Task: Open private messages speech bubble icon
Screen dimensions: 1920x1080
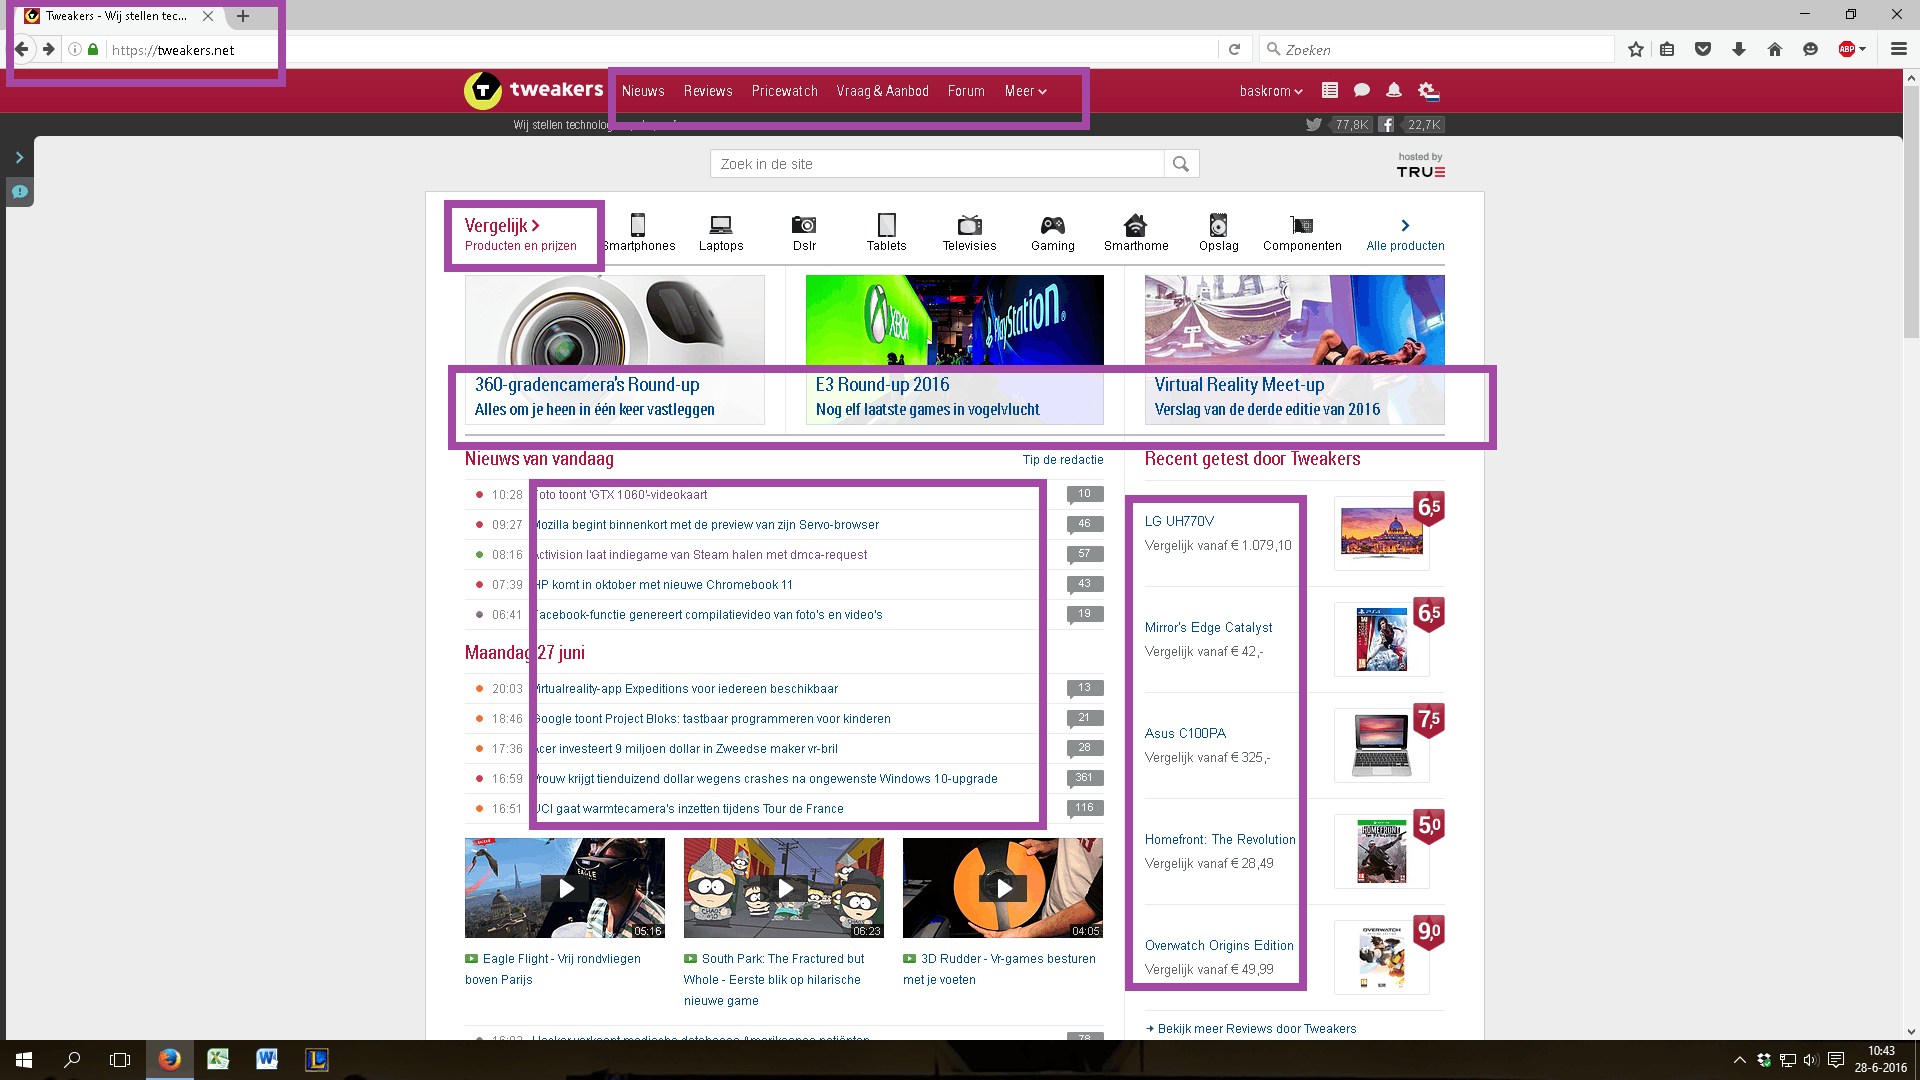Action: pos(1361,90)
